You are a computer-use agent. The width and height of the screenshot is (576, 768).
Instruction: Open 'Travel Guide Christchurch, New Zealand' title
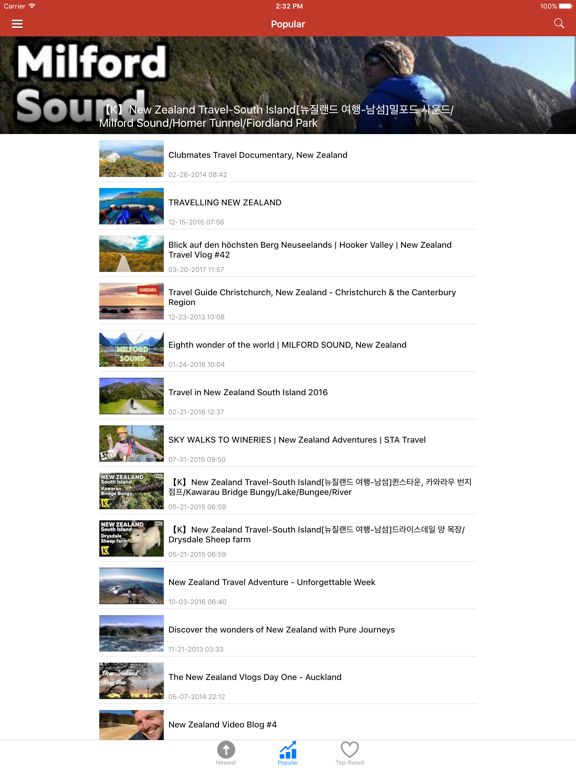point(312,297)
